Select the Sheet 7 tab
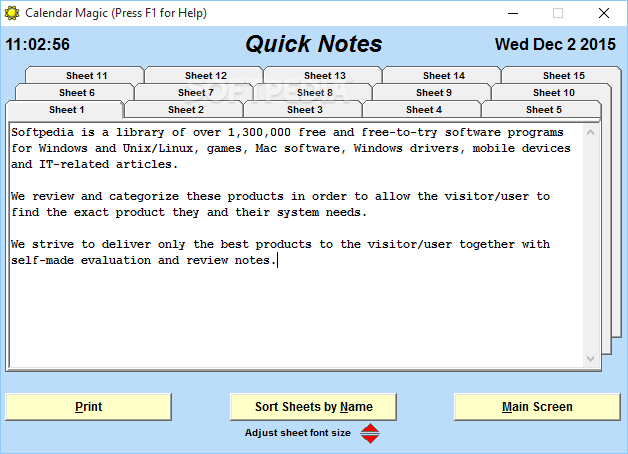The width and height of the screenshot is (628, 454). (x=195, y=92)
